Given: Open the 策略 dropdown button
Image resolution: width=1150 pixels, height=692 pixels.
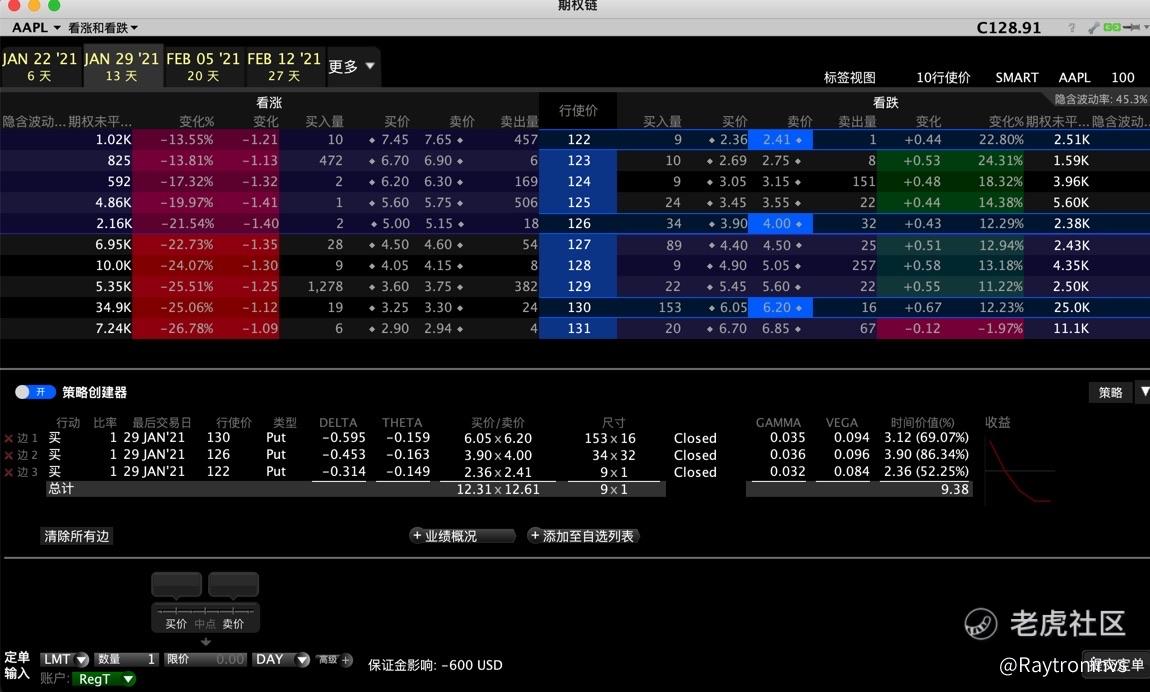Looking at the screenshot, I should [x=1110, y=393].
